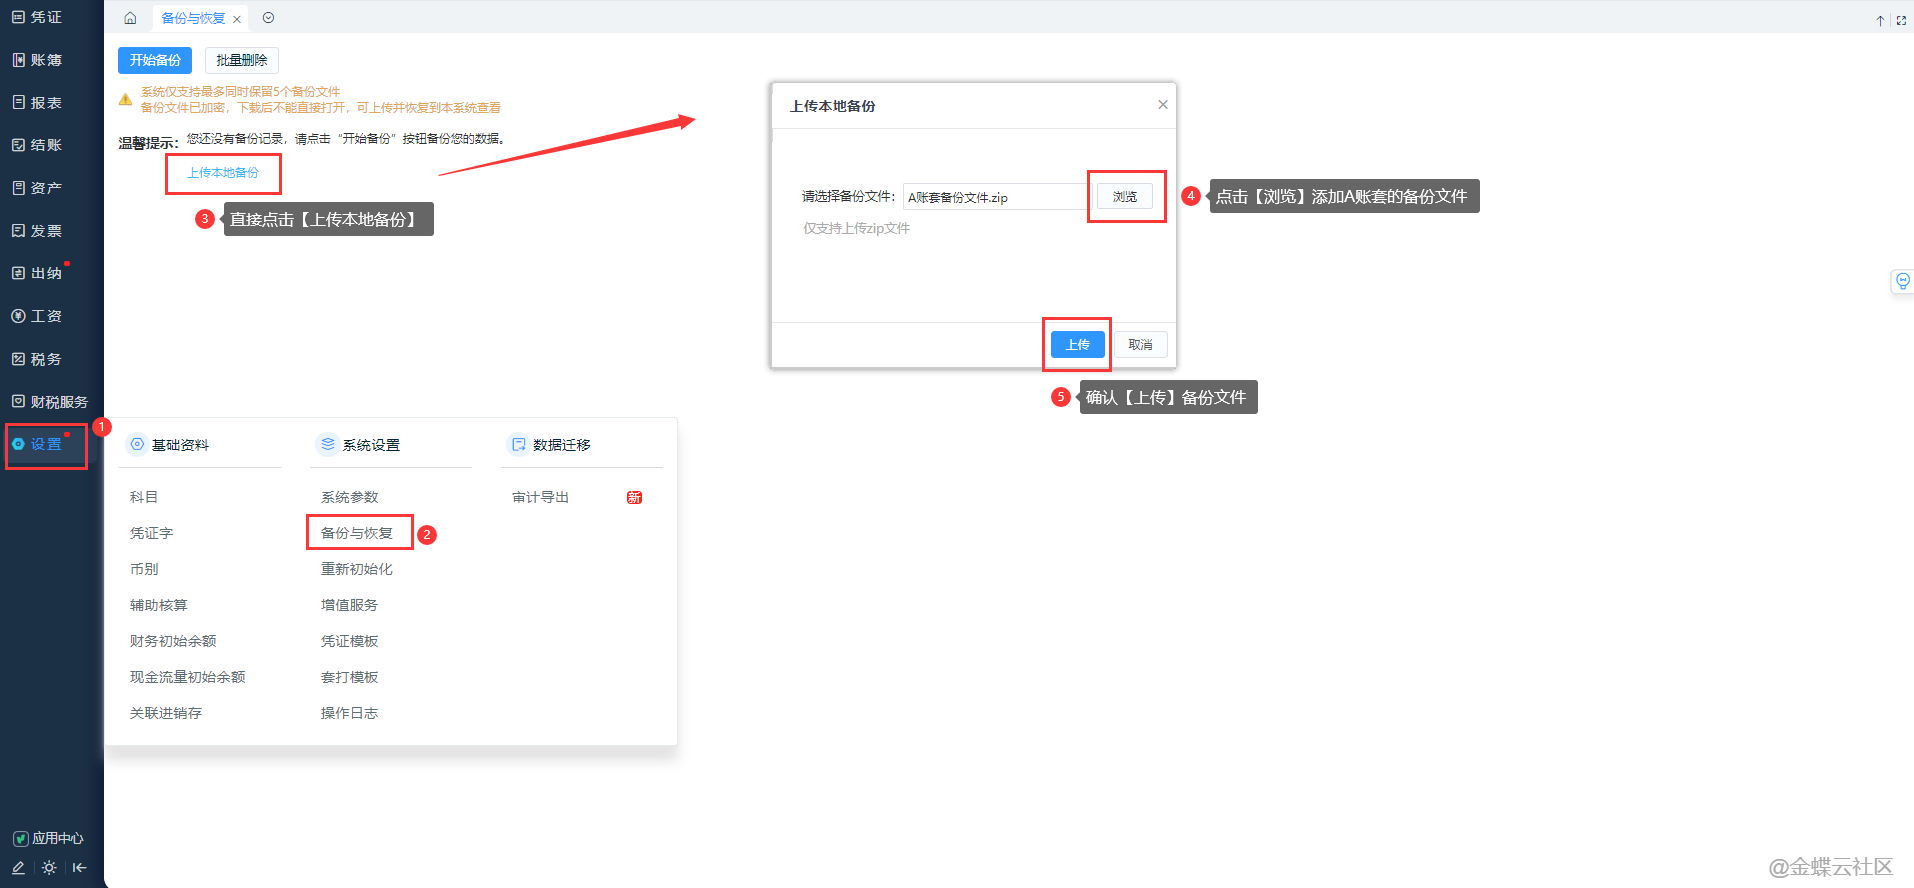The height and width of the screenshot is (888, 1914).
Task: Click the backup file path input field
Action: [x=995, y=197]
